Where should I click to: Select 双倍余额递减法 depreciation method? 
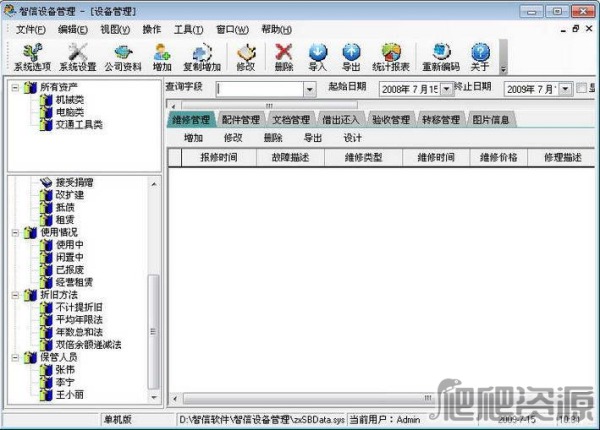coord(89,345)
